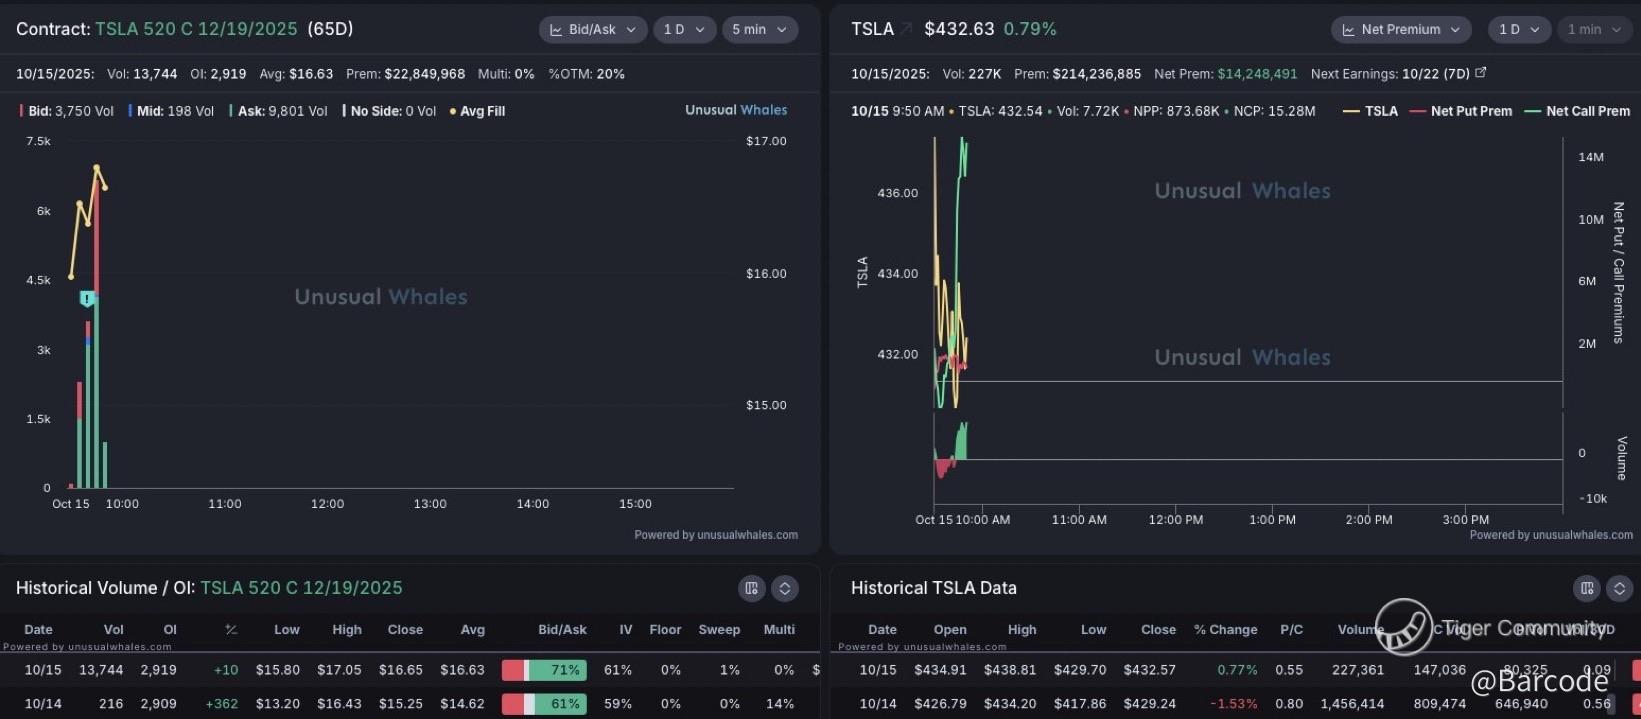This screenshot has width=1641, height=719.
Task: Click TSLA 520 C link in Historical Volume heading
Action: point(301,588)
